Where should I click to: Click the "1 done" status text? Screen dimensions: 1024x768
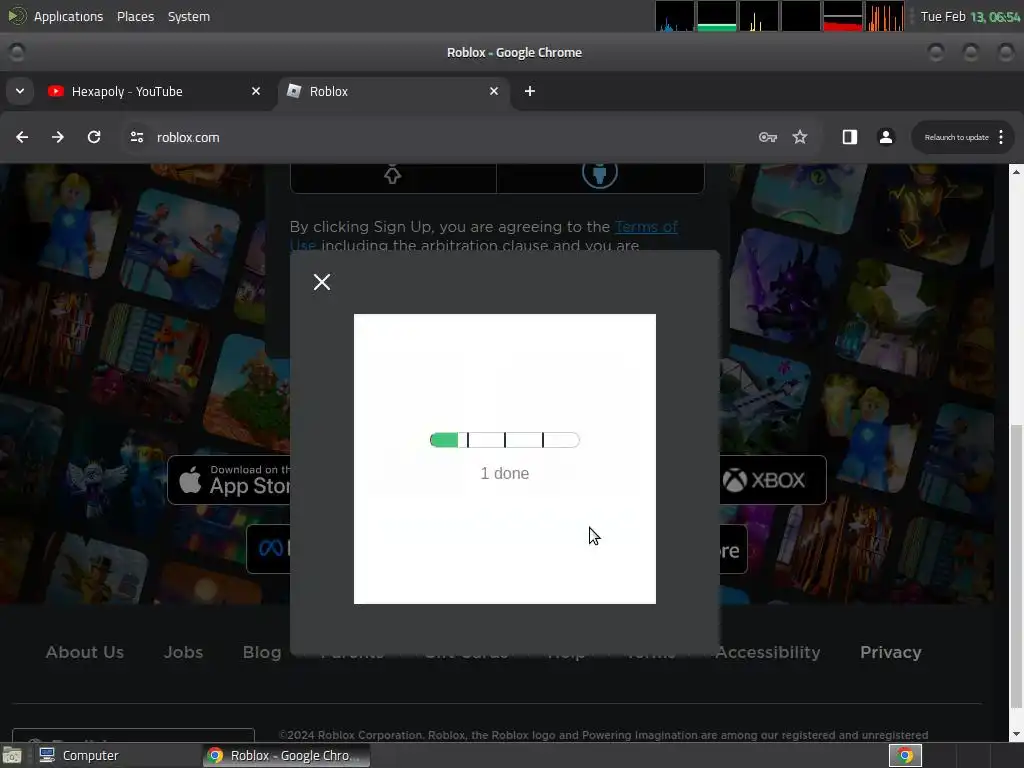coord(505,473)
